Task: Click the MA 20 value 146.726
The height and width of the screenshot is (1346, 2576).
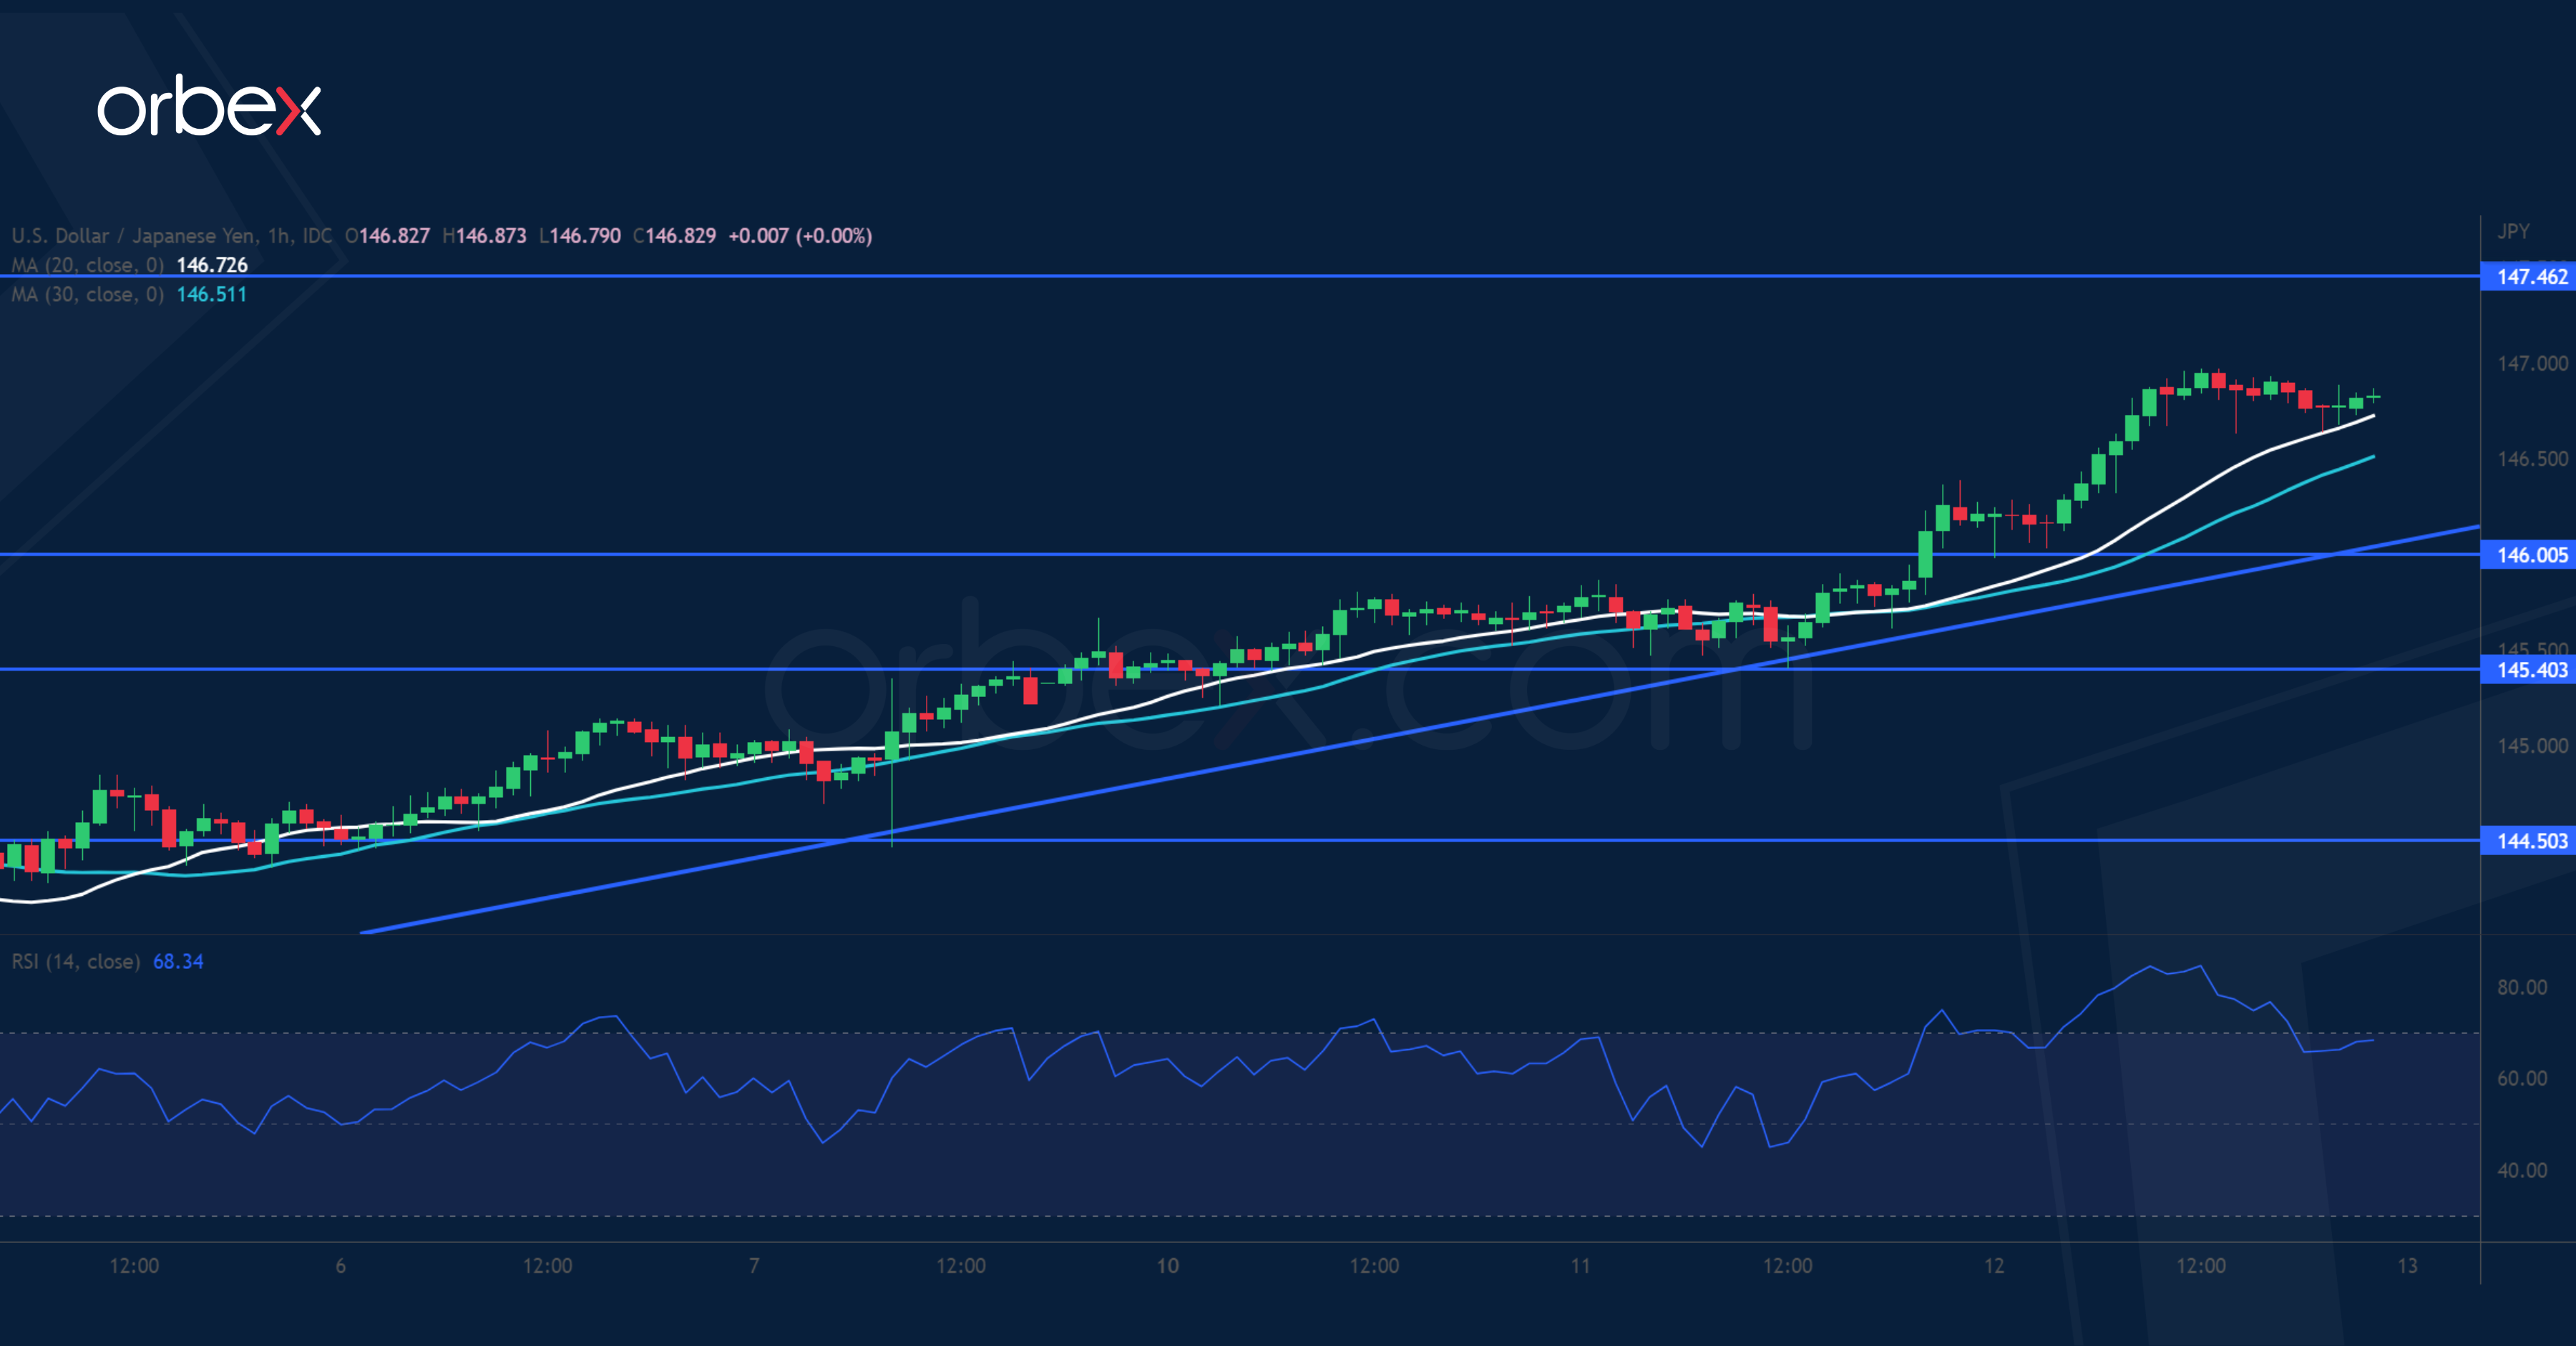Action: point(212,265)
